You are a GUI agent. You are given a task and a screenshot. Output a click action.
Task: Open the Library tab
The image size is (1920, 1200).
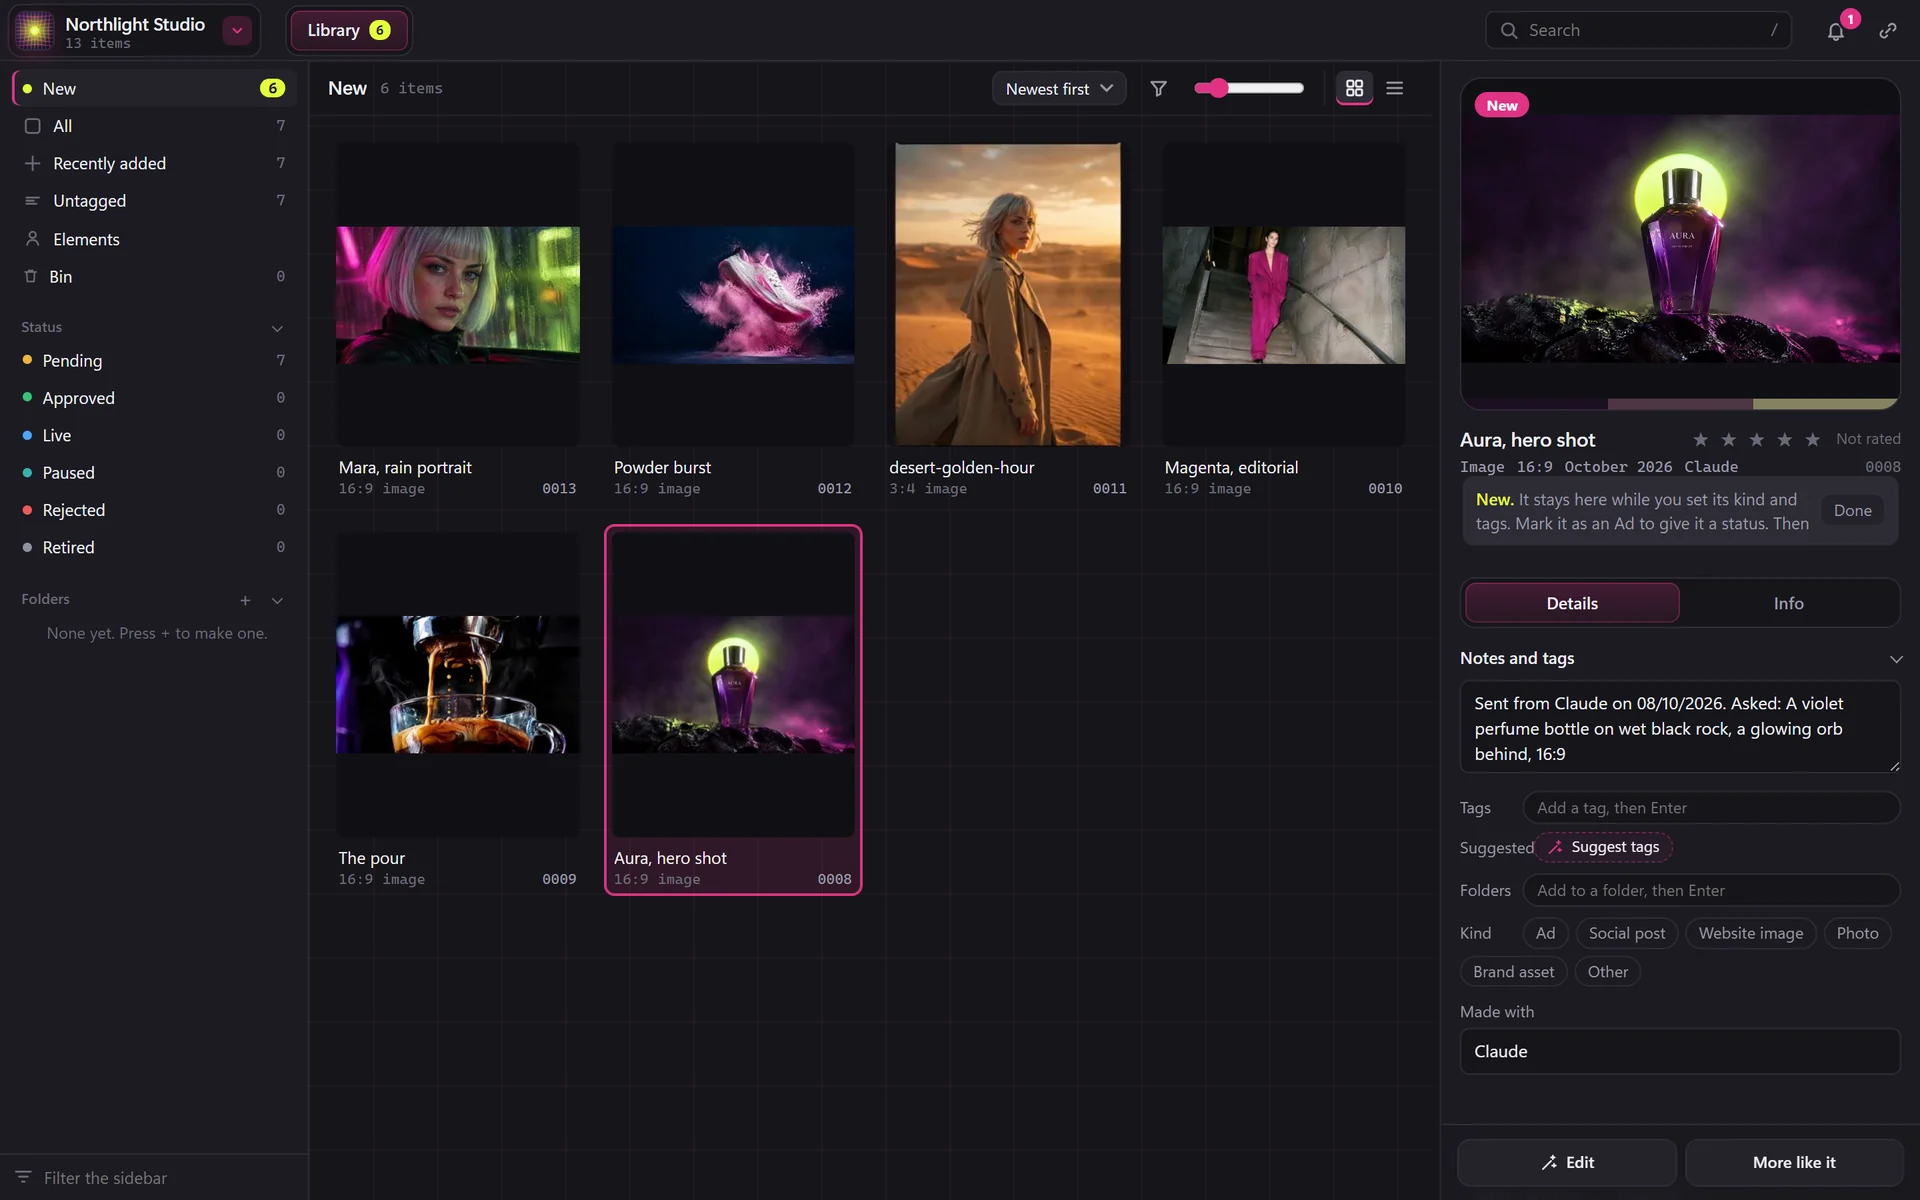click(348, 31)
